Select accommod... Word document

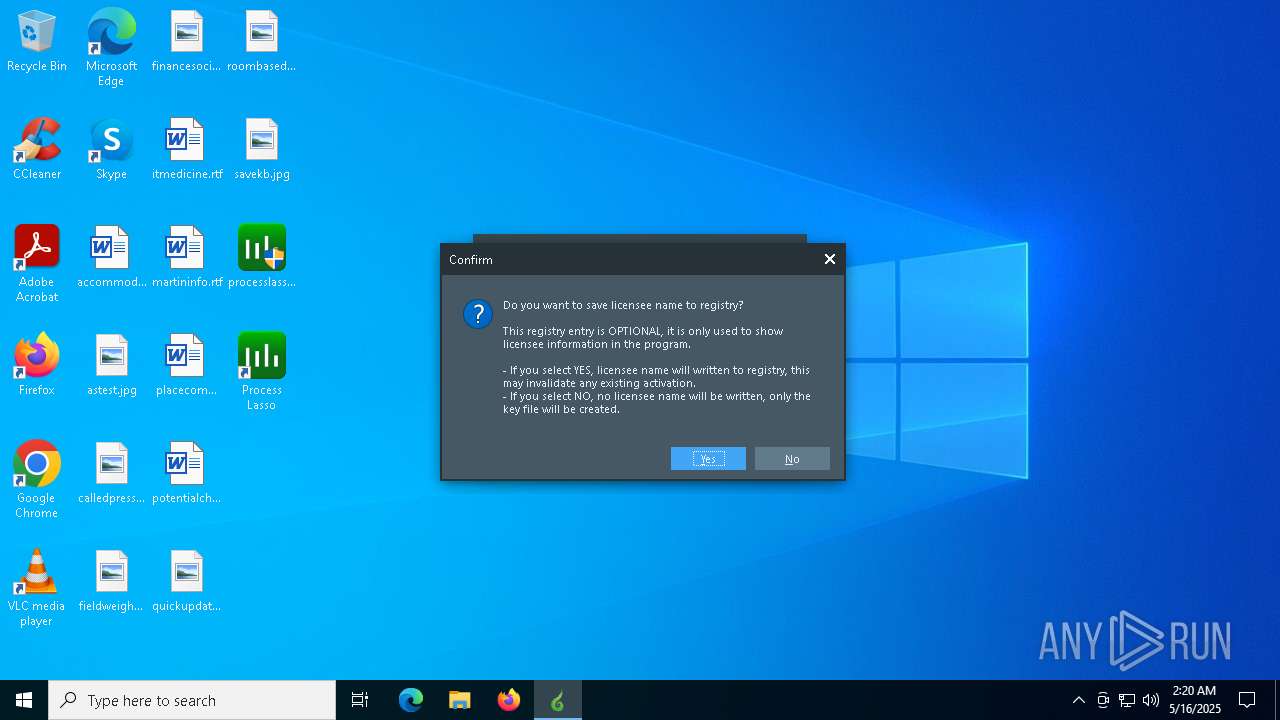pyautogui.click(x=111, y=258)
